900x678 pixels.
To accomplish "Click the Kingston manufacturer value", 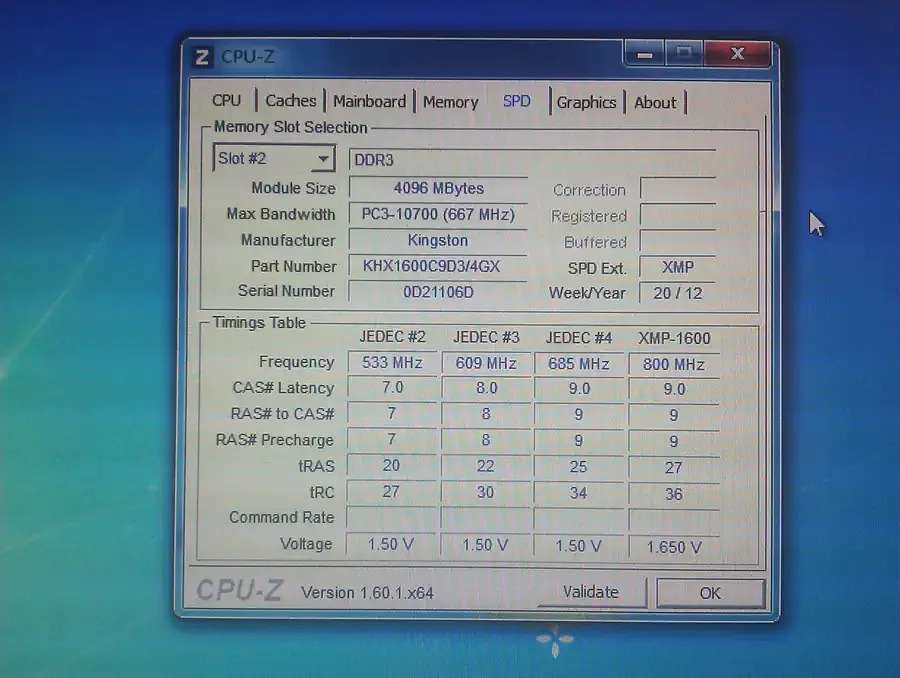I will point(438,241).
